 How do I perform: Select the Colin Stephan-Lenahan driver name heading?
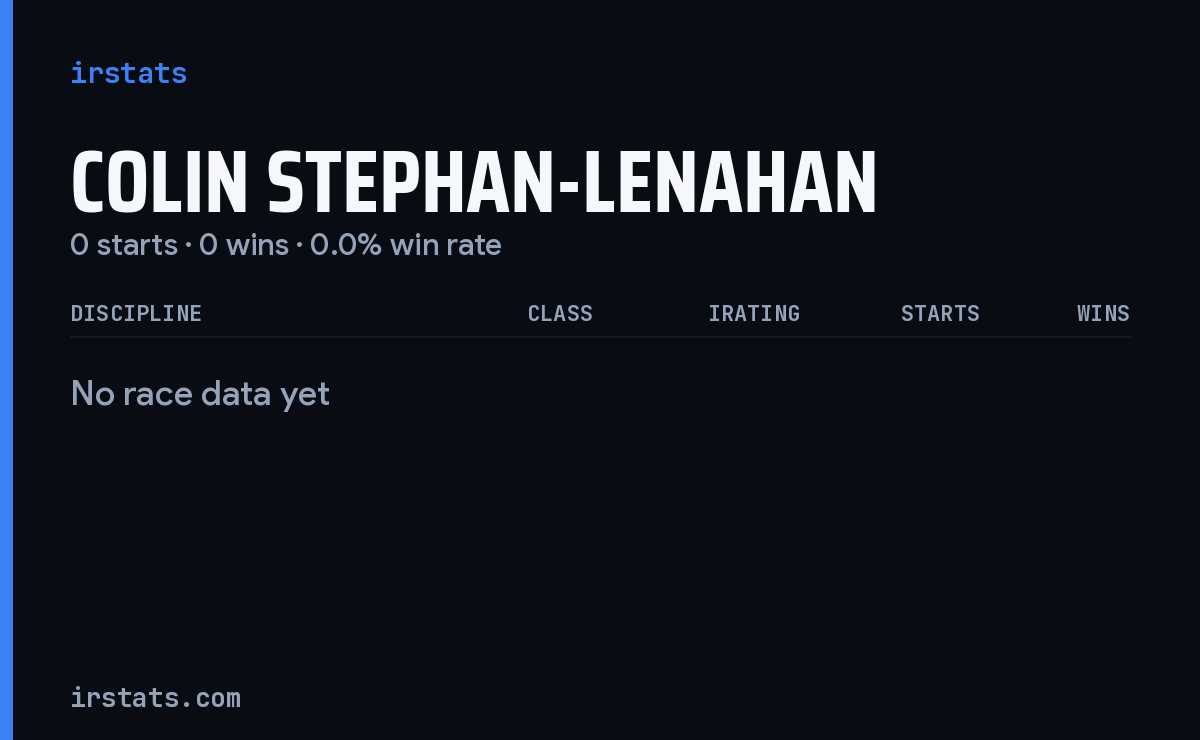473,184
